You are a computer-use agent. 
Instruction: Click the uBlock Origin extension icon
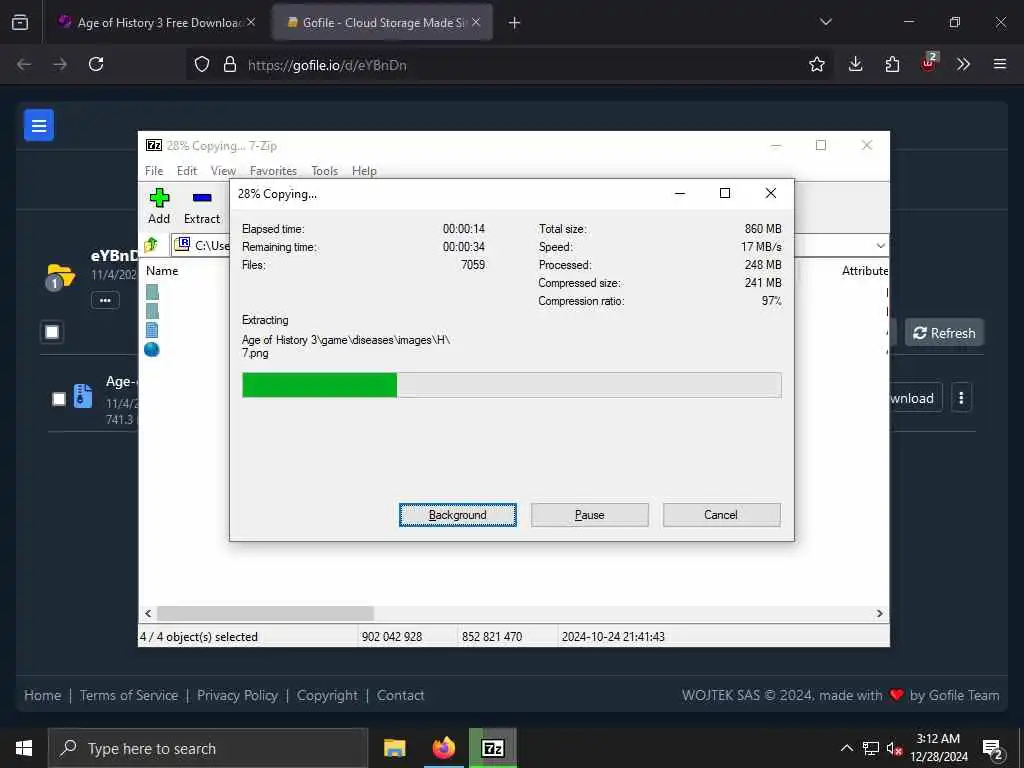click(929, 63)
